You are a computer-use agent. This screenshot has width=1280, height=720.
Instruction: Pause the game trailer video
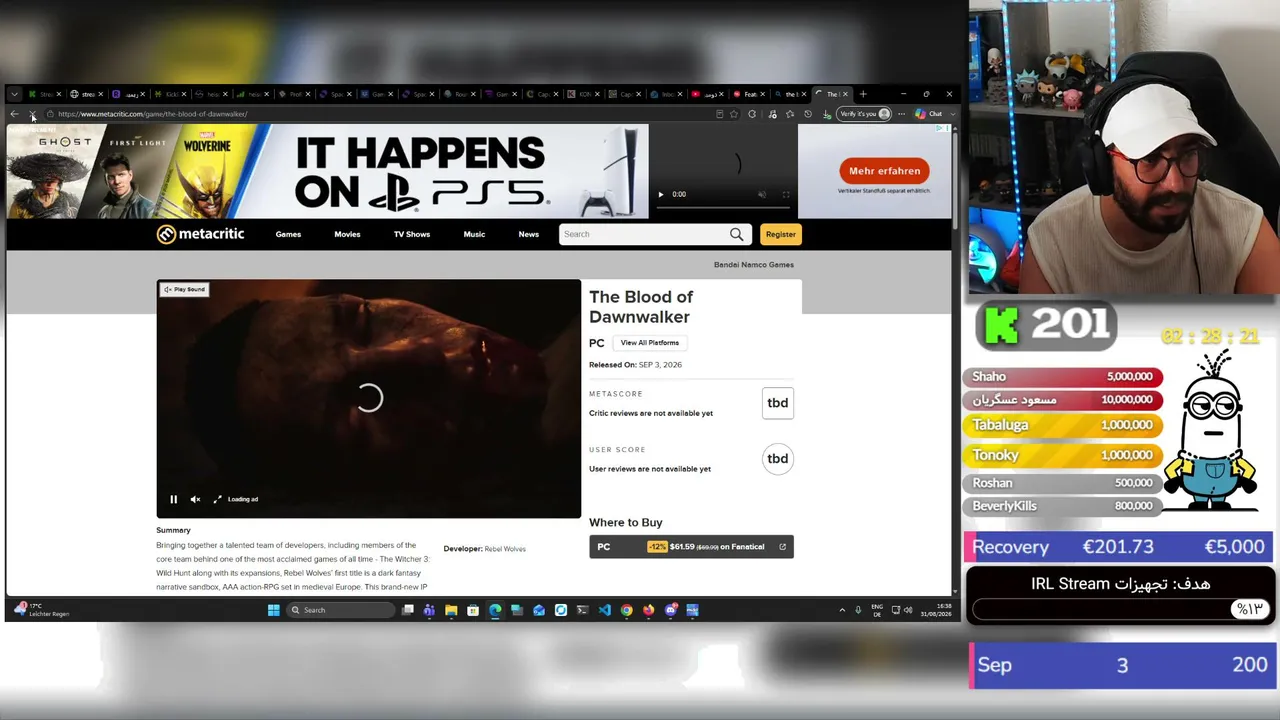tap(173, 499)
